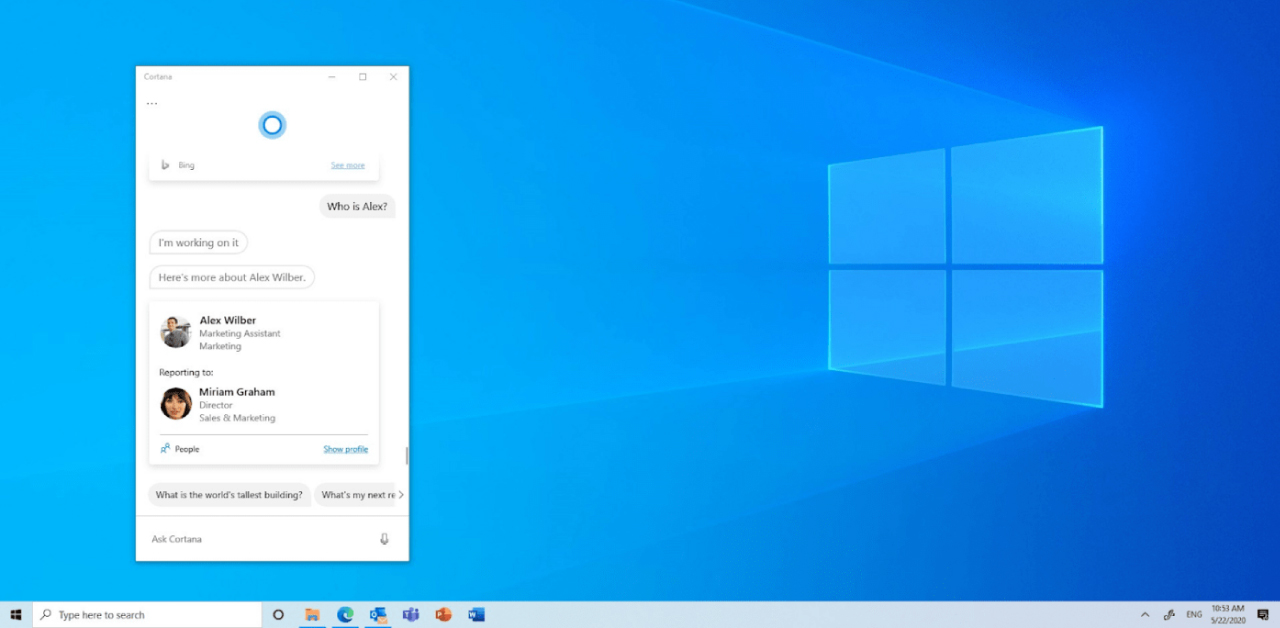1280x628 pixels.
Task: Click the name Miriam Graham
Action: tap(237, 392)
